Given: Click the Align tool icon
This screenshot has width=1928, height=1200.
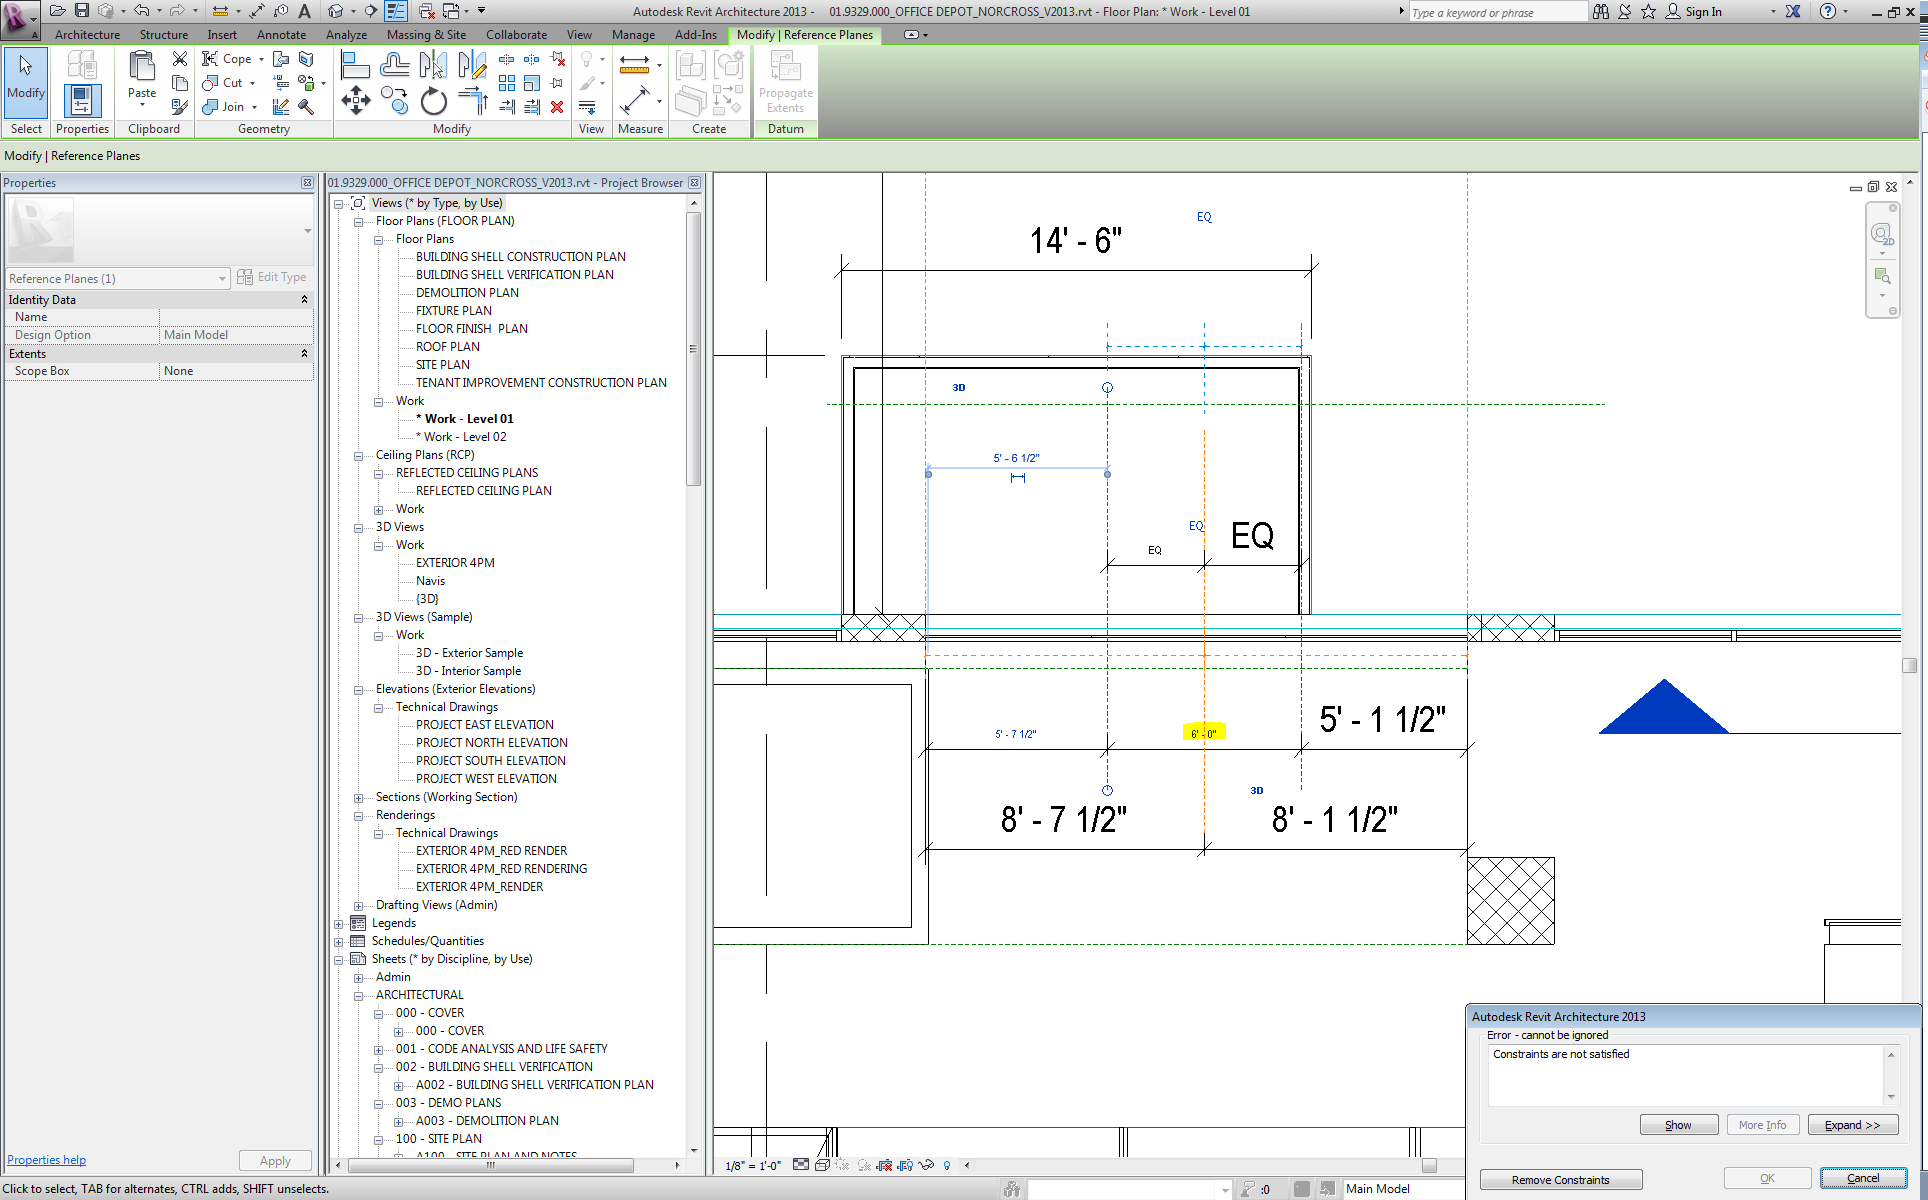Looking at the screenshot, I should (355, 66).
